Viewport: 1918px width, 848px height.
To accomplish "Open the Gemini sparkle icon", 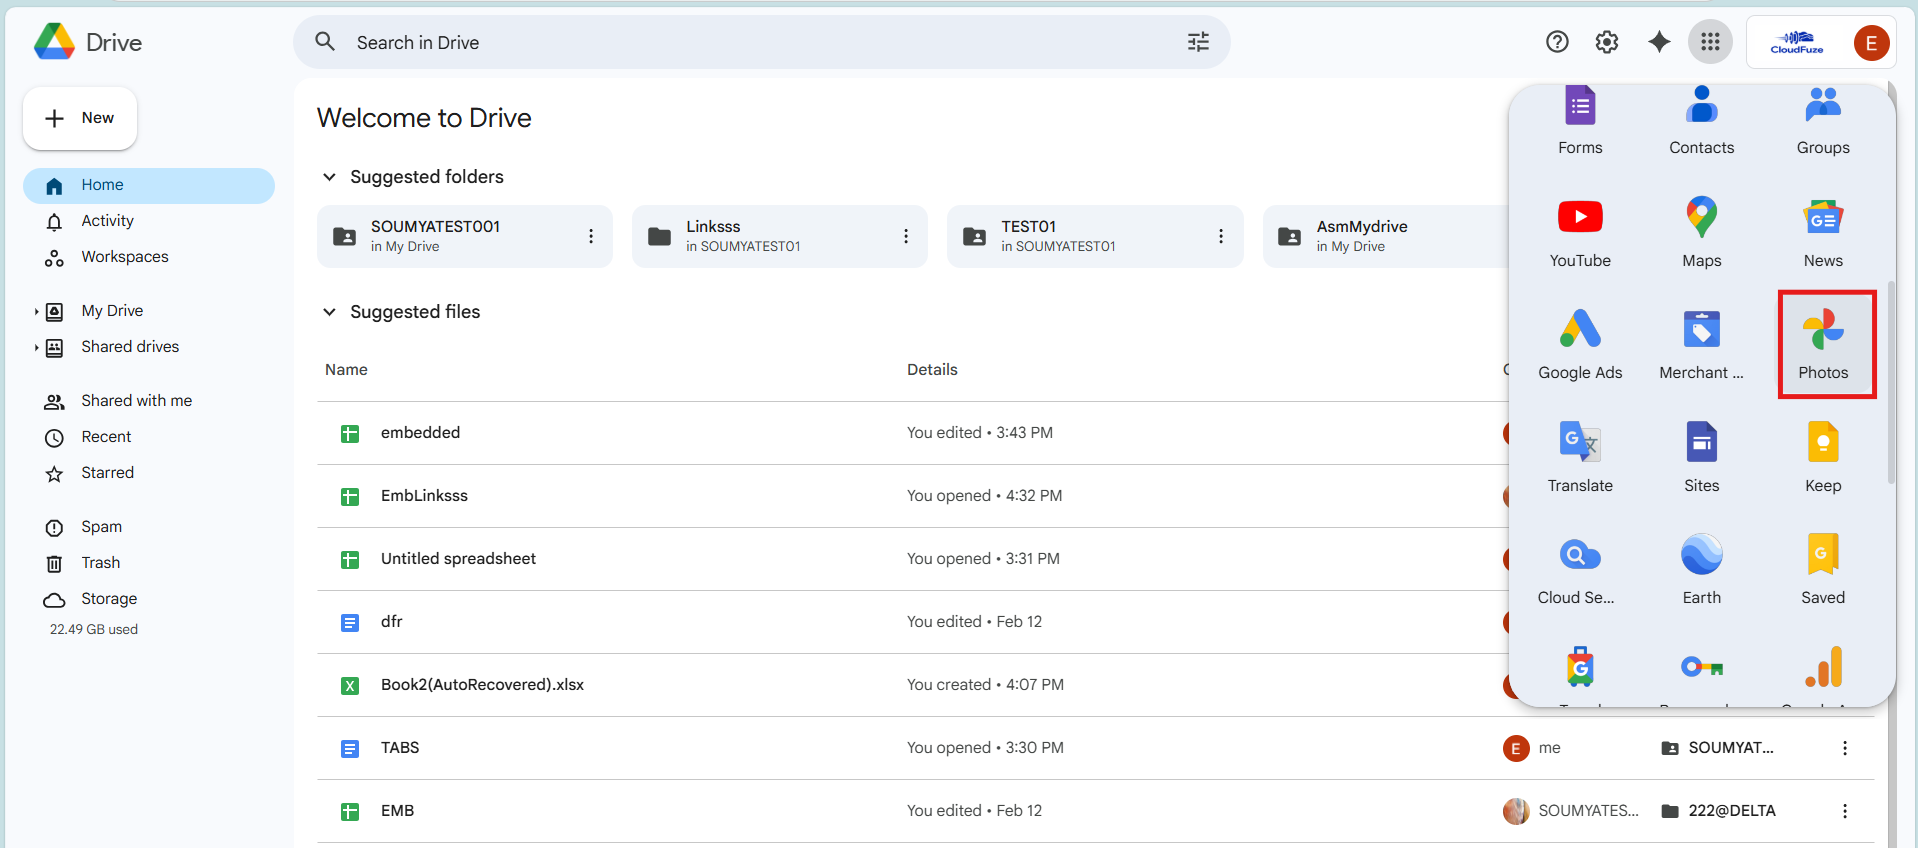I will (x=1659, y=42).
